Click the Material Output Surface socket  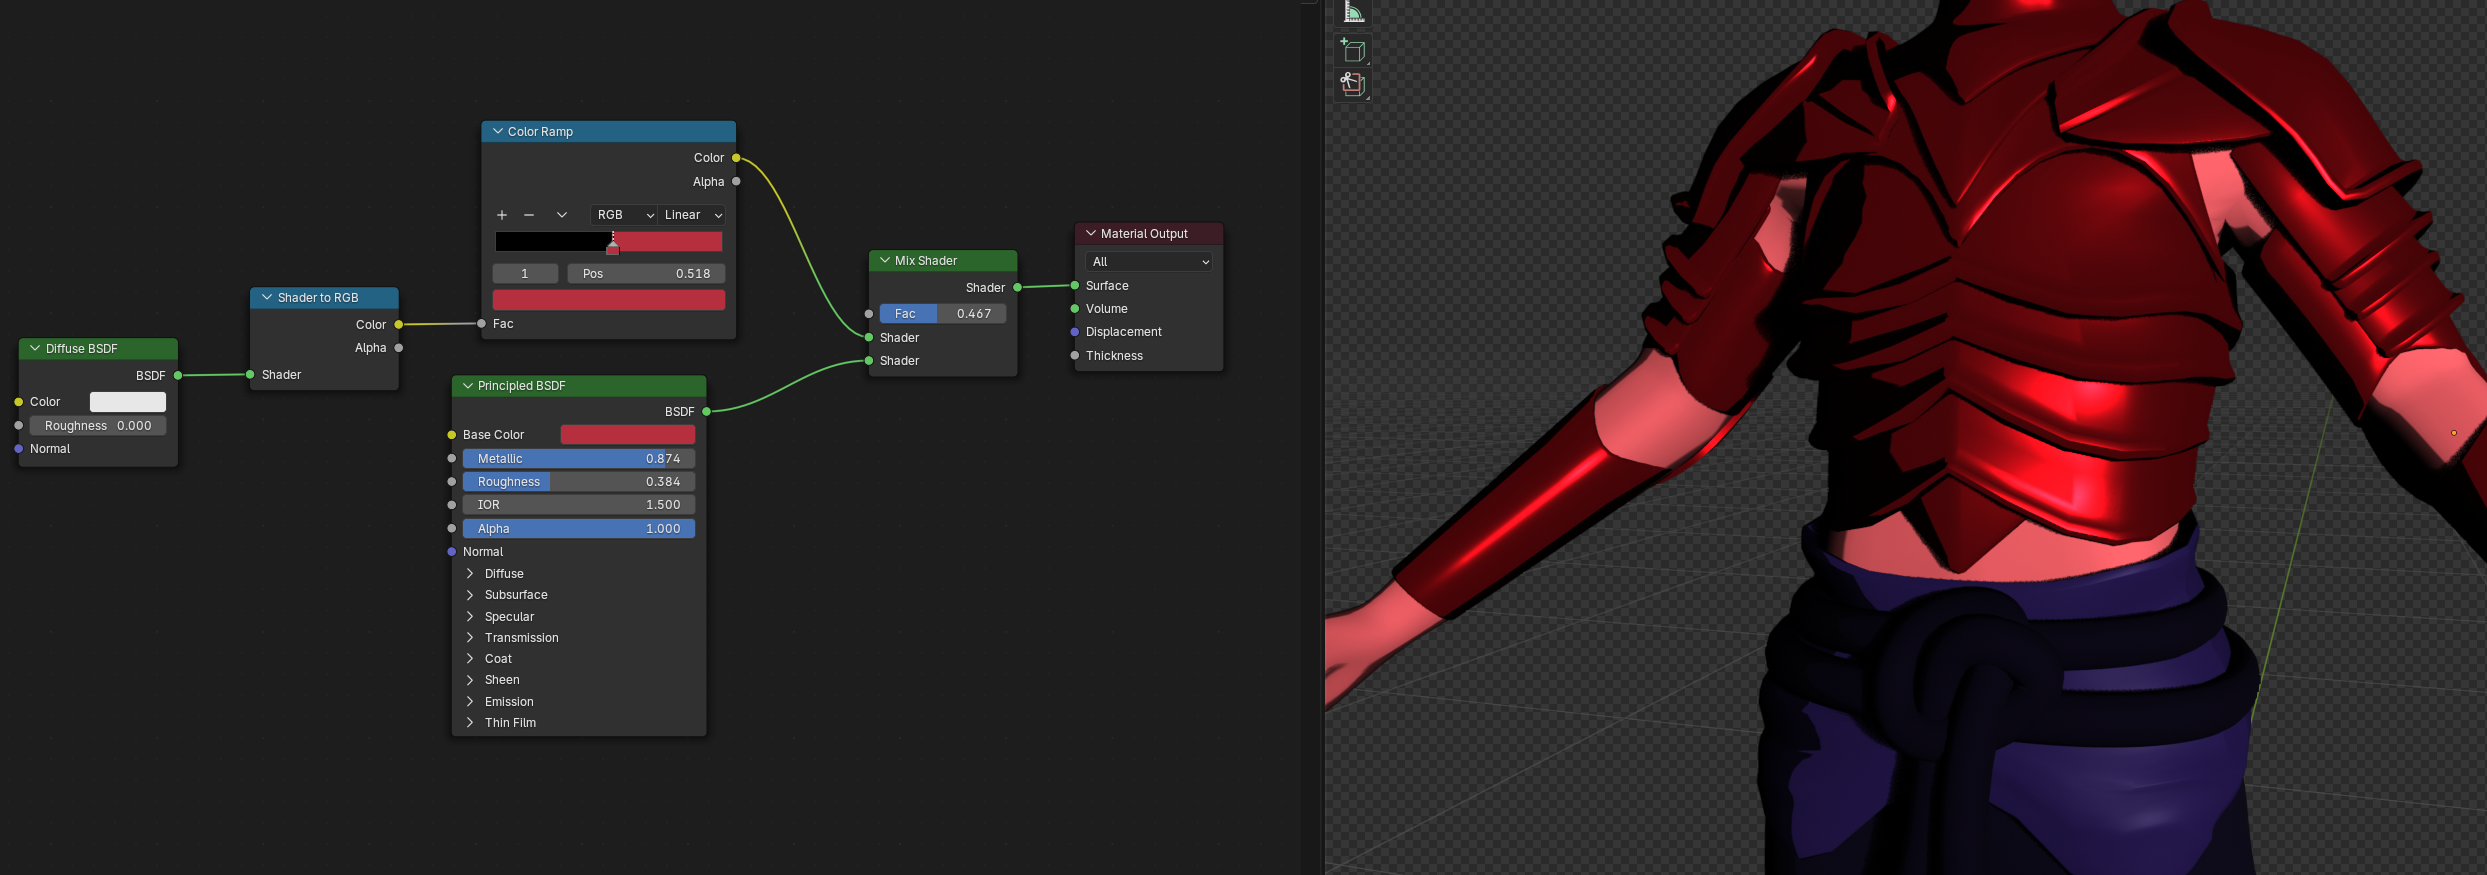(x=1075, y=285)
